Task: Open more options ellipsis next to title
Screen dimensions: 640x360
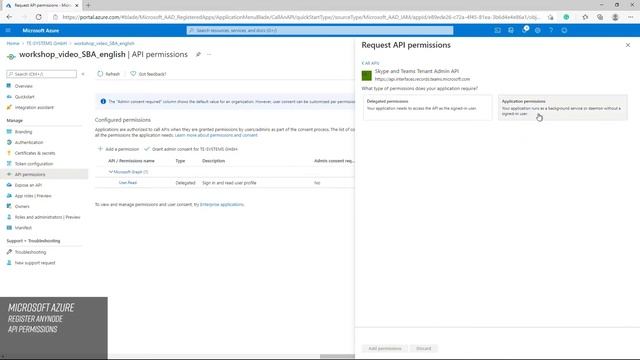Action: point(209,54)
